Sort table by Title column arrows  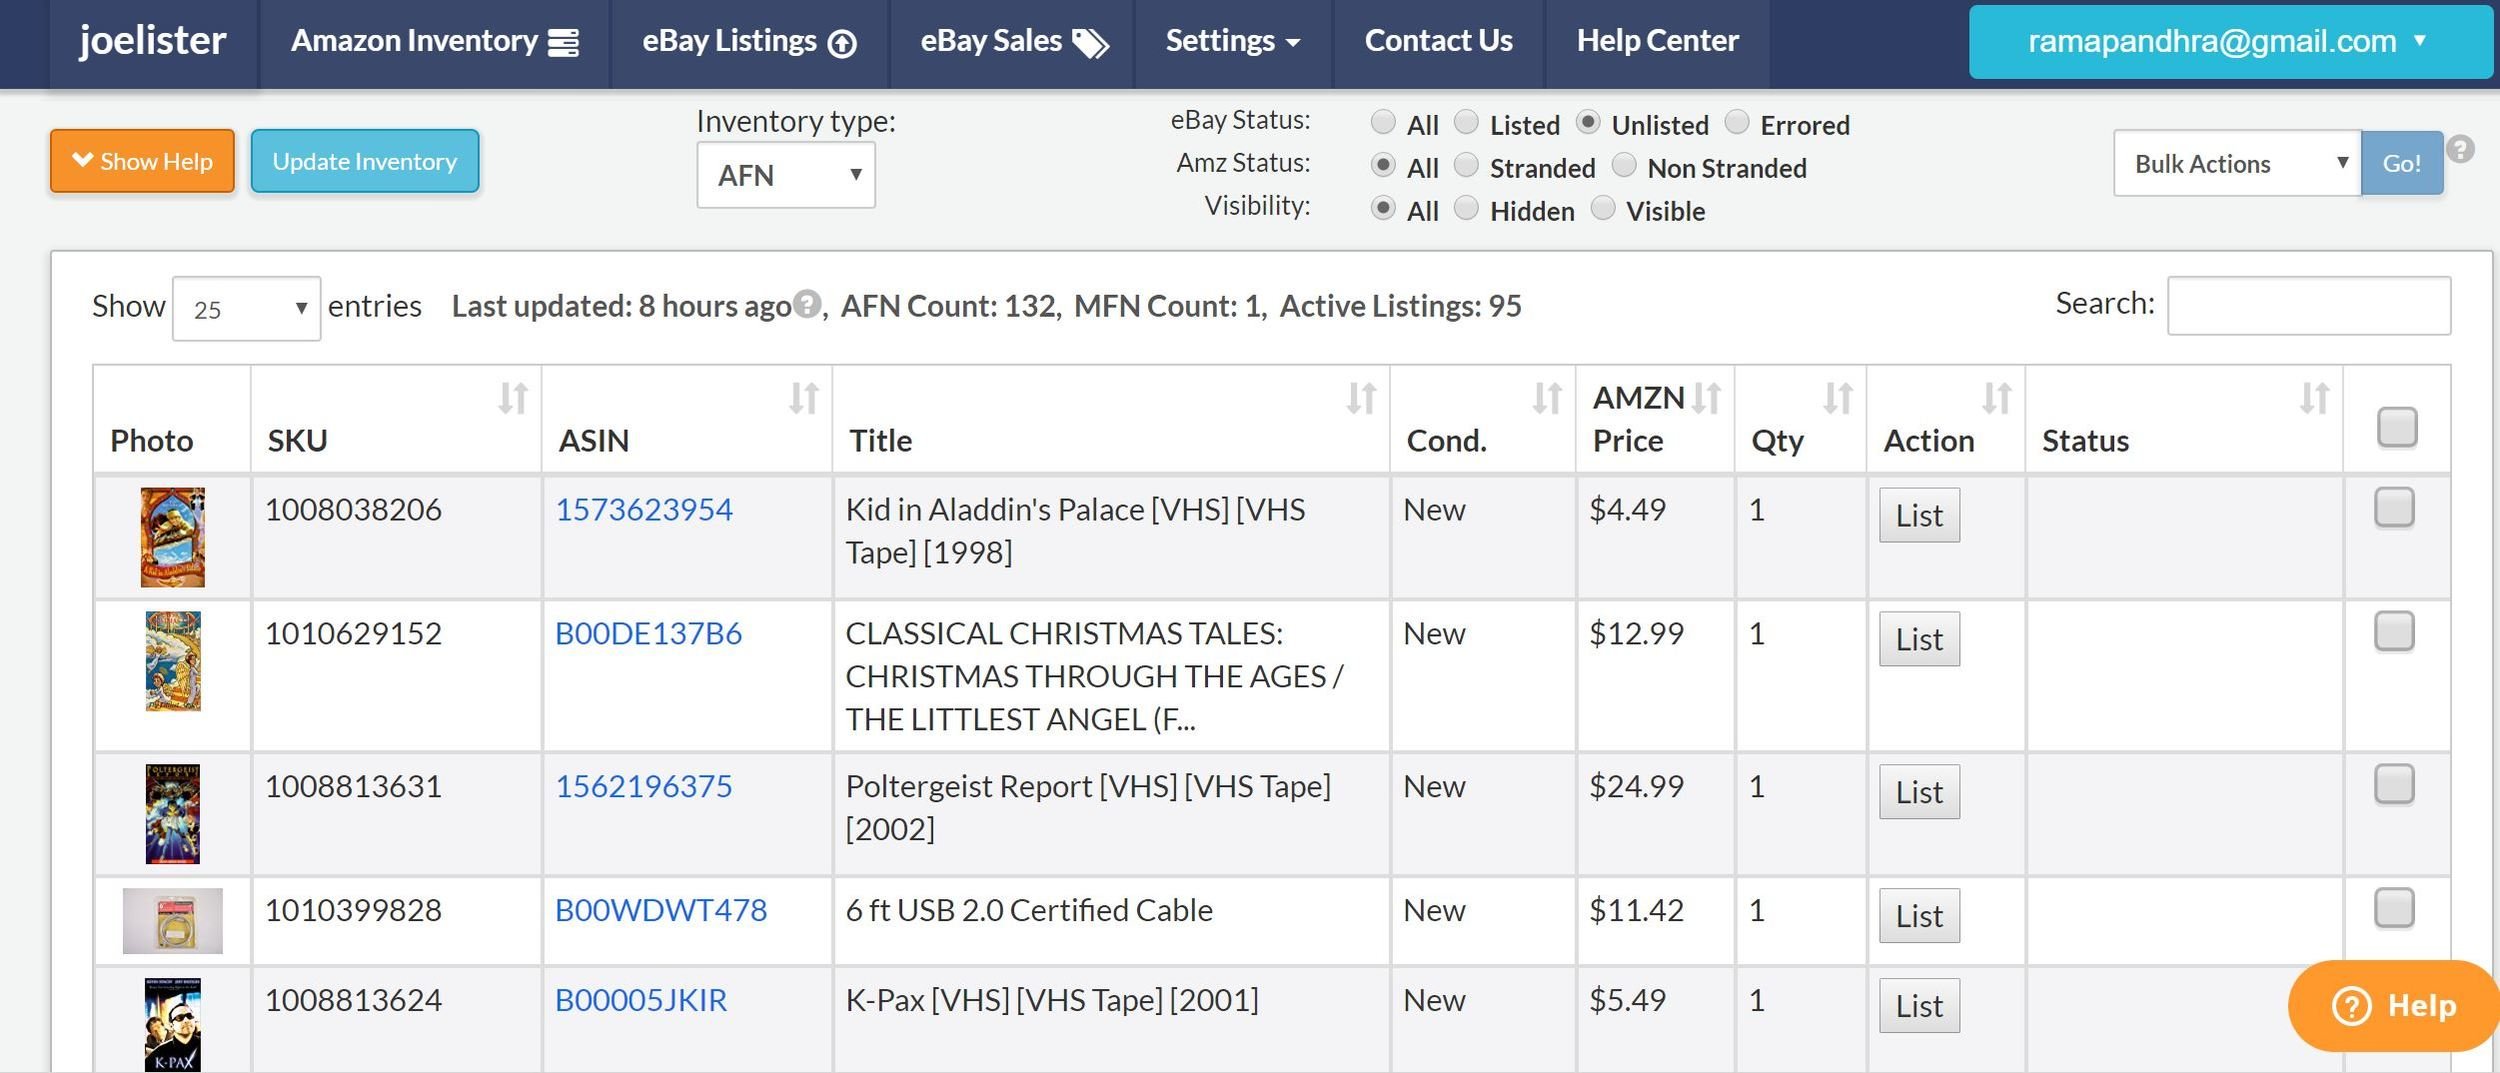click(x=1361, y=398)
